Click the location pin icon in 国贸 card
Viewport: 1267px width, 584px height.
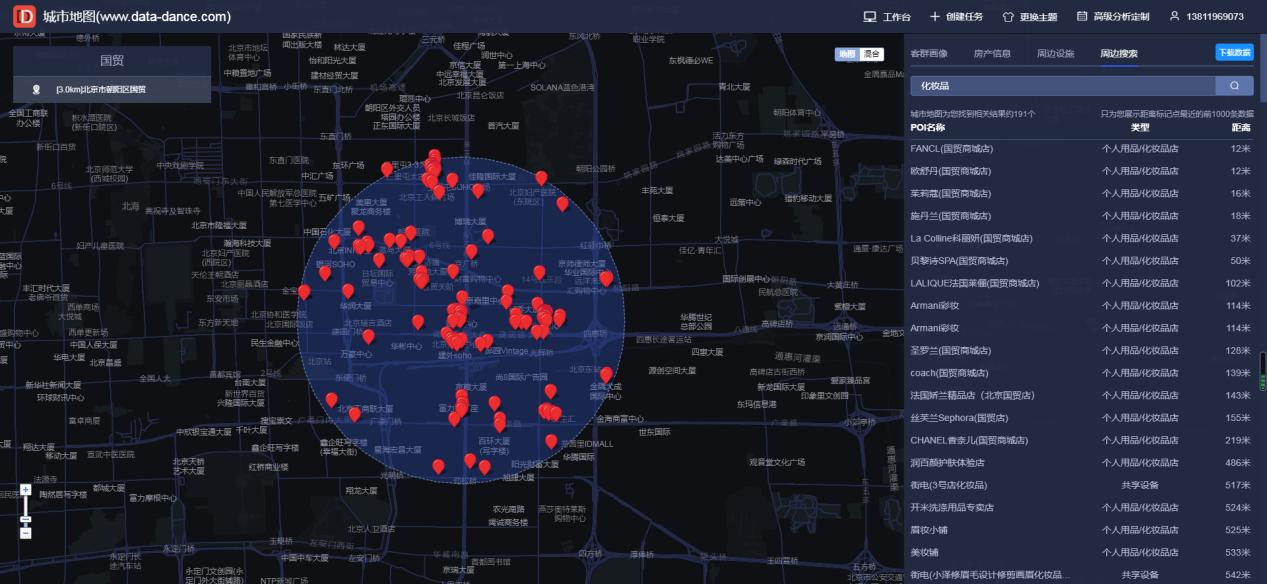(x=37, y=89)
